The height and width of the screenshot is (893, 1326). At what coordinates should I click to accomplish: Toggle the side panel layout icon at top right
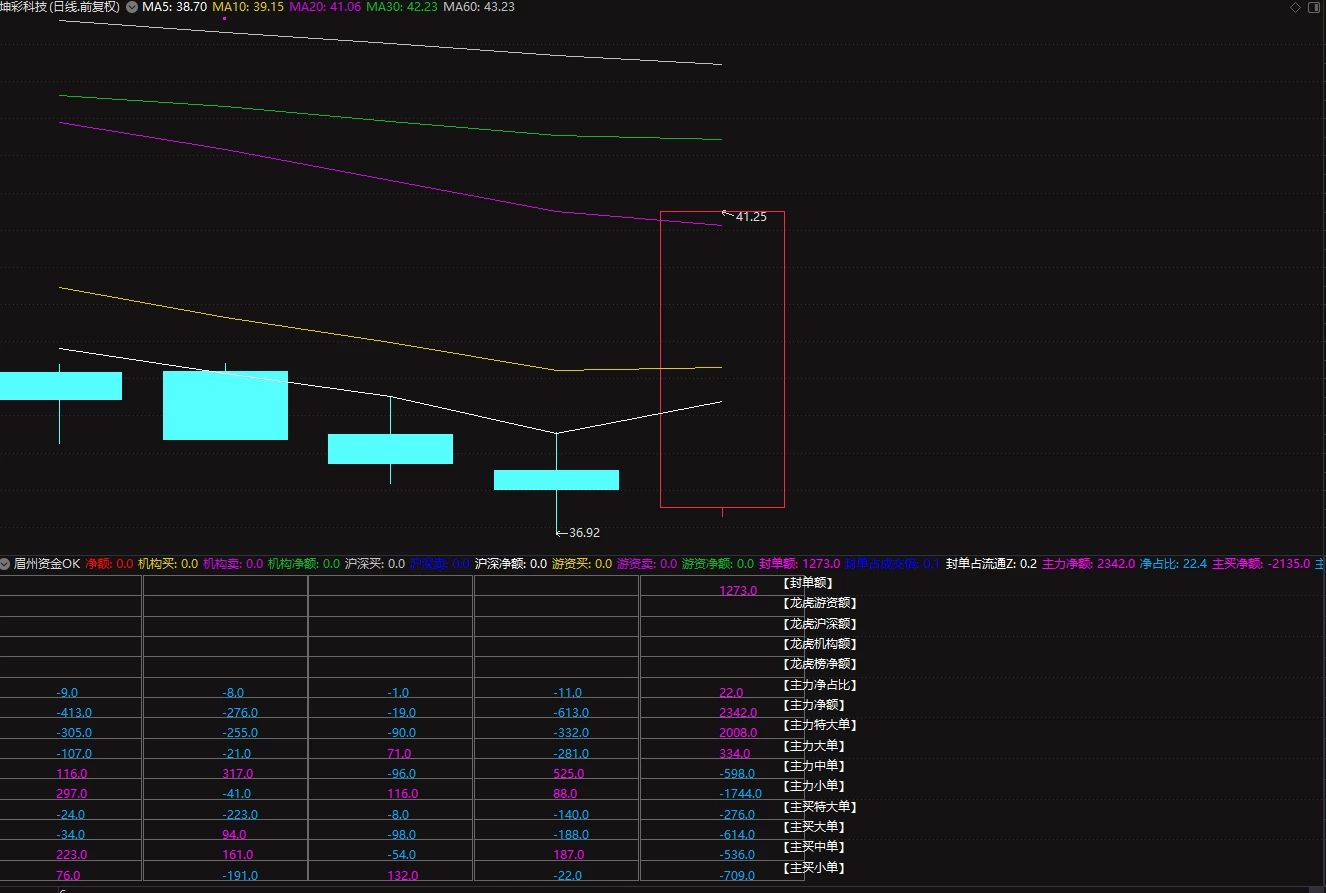tap(1314, 7)
